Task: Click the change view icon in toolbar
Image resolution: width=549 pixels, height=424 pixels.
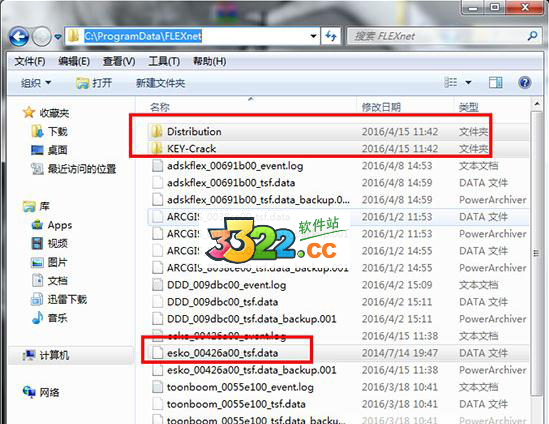Action: pyautogui.click(x=451, y=83)
